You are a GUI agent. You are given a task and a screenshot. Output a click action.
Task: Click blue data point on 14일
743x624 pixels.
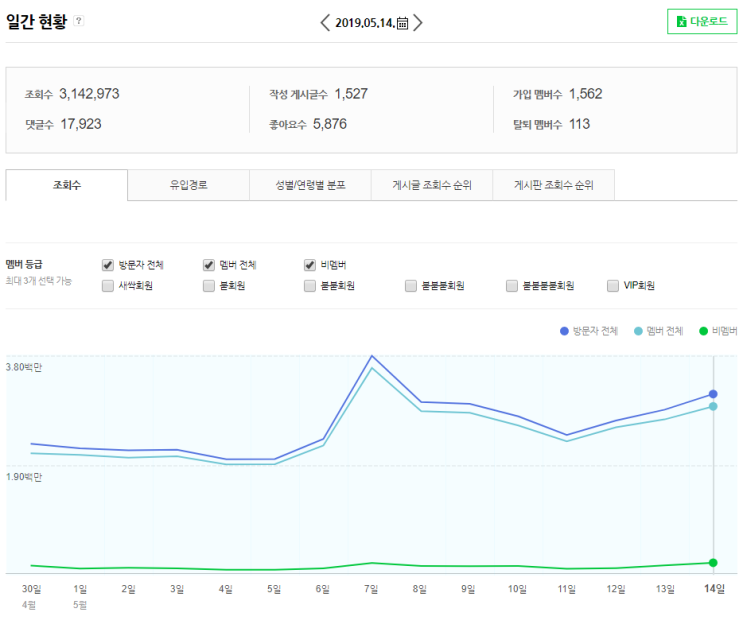(x=713, y=394)
